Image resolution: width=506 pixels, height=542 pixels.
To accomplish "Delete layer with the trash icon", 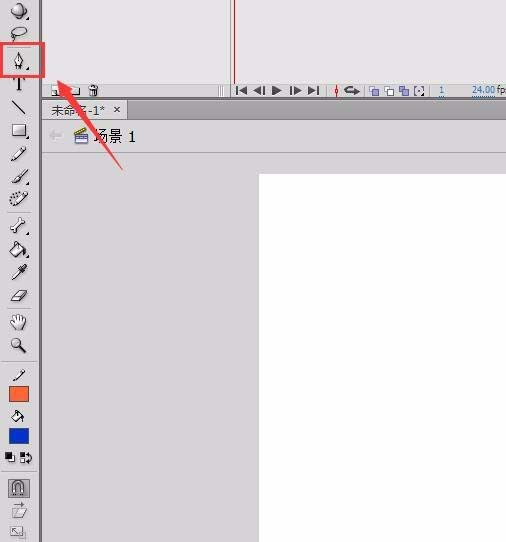I will [x=93, y=91].
